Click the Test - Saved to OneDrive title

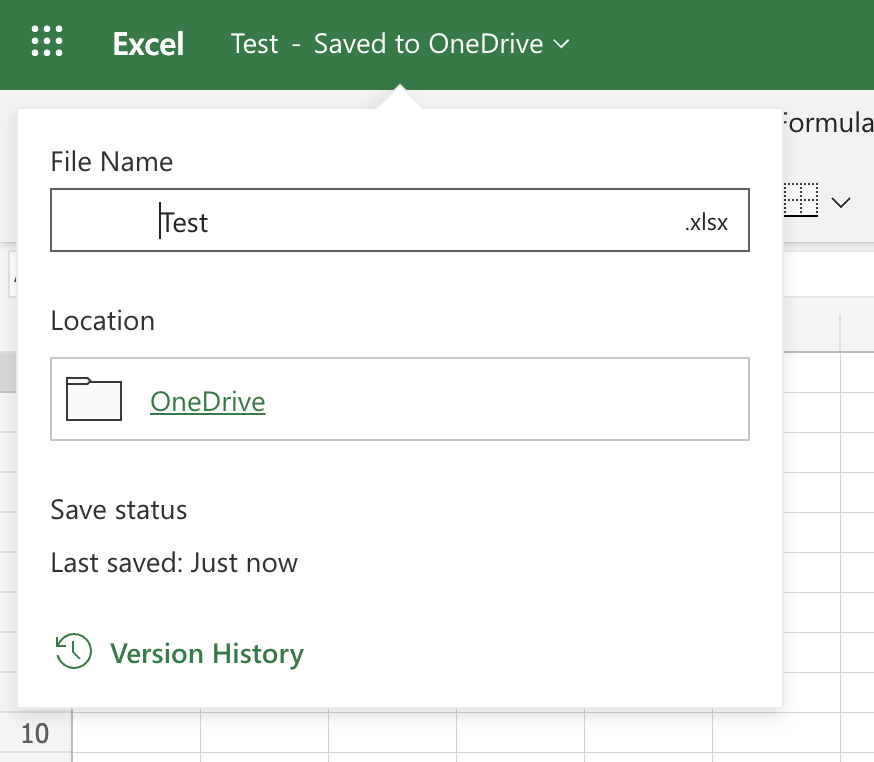pos(387,44)
